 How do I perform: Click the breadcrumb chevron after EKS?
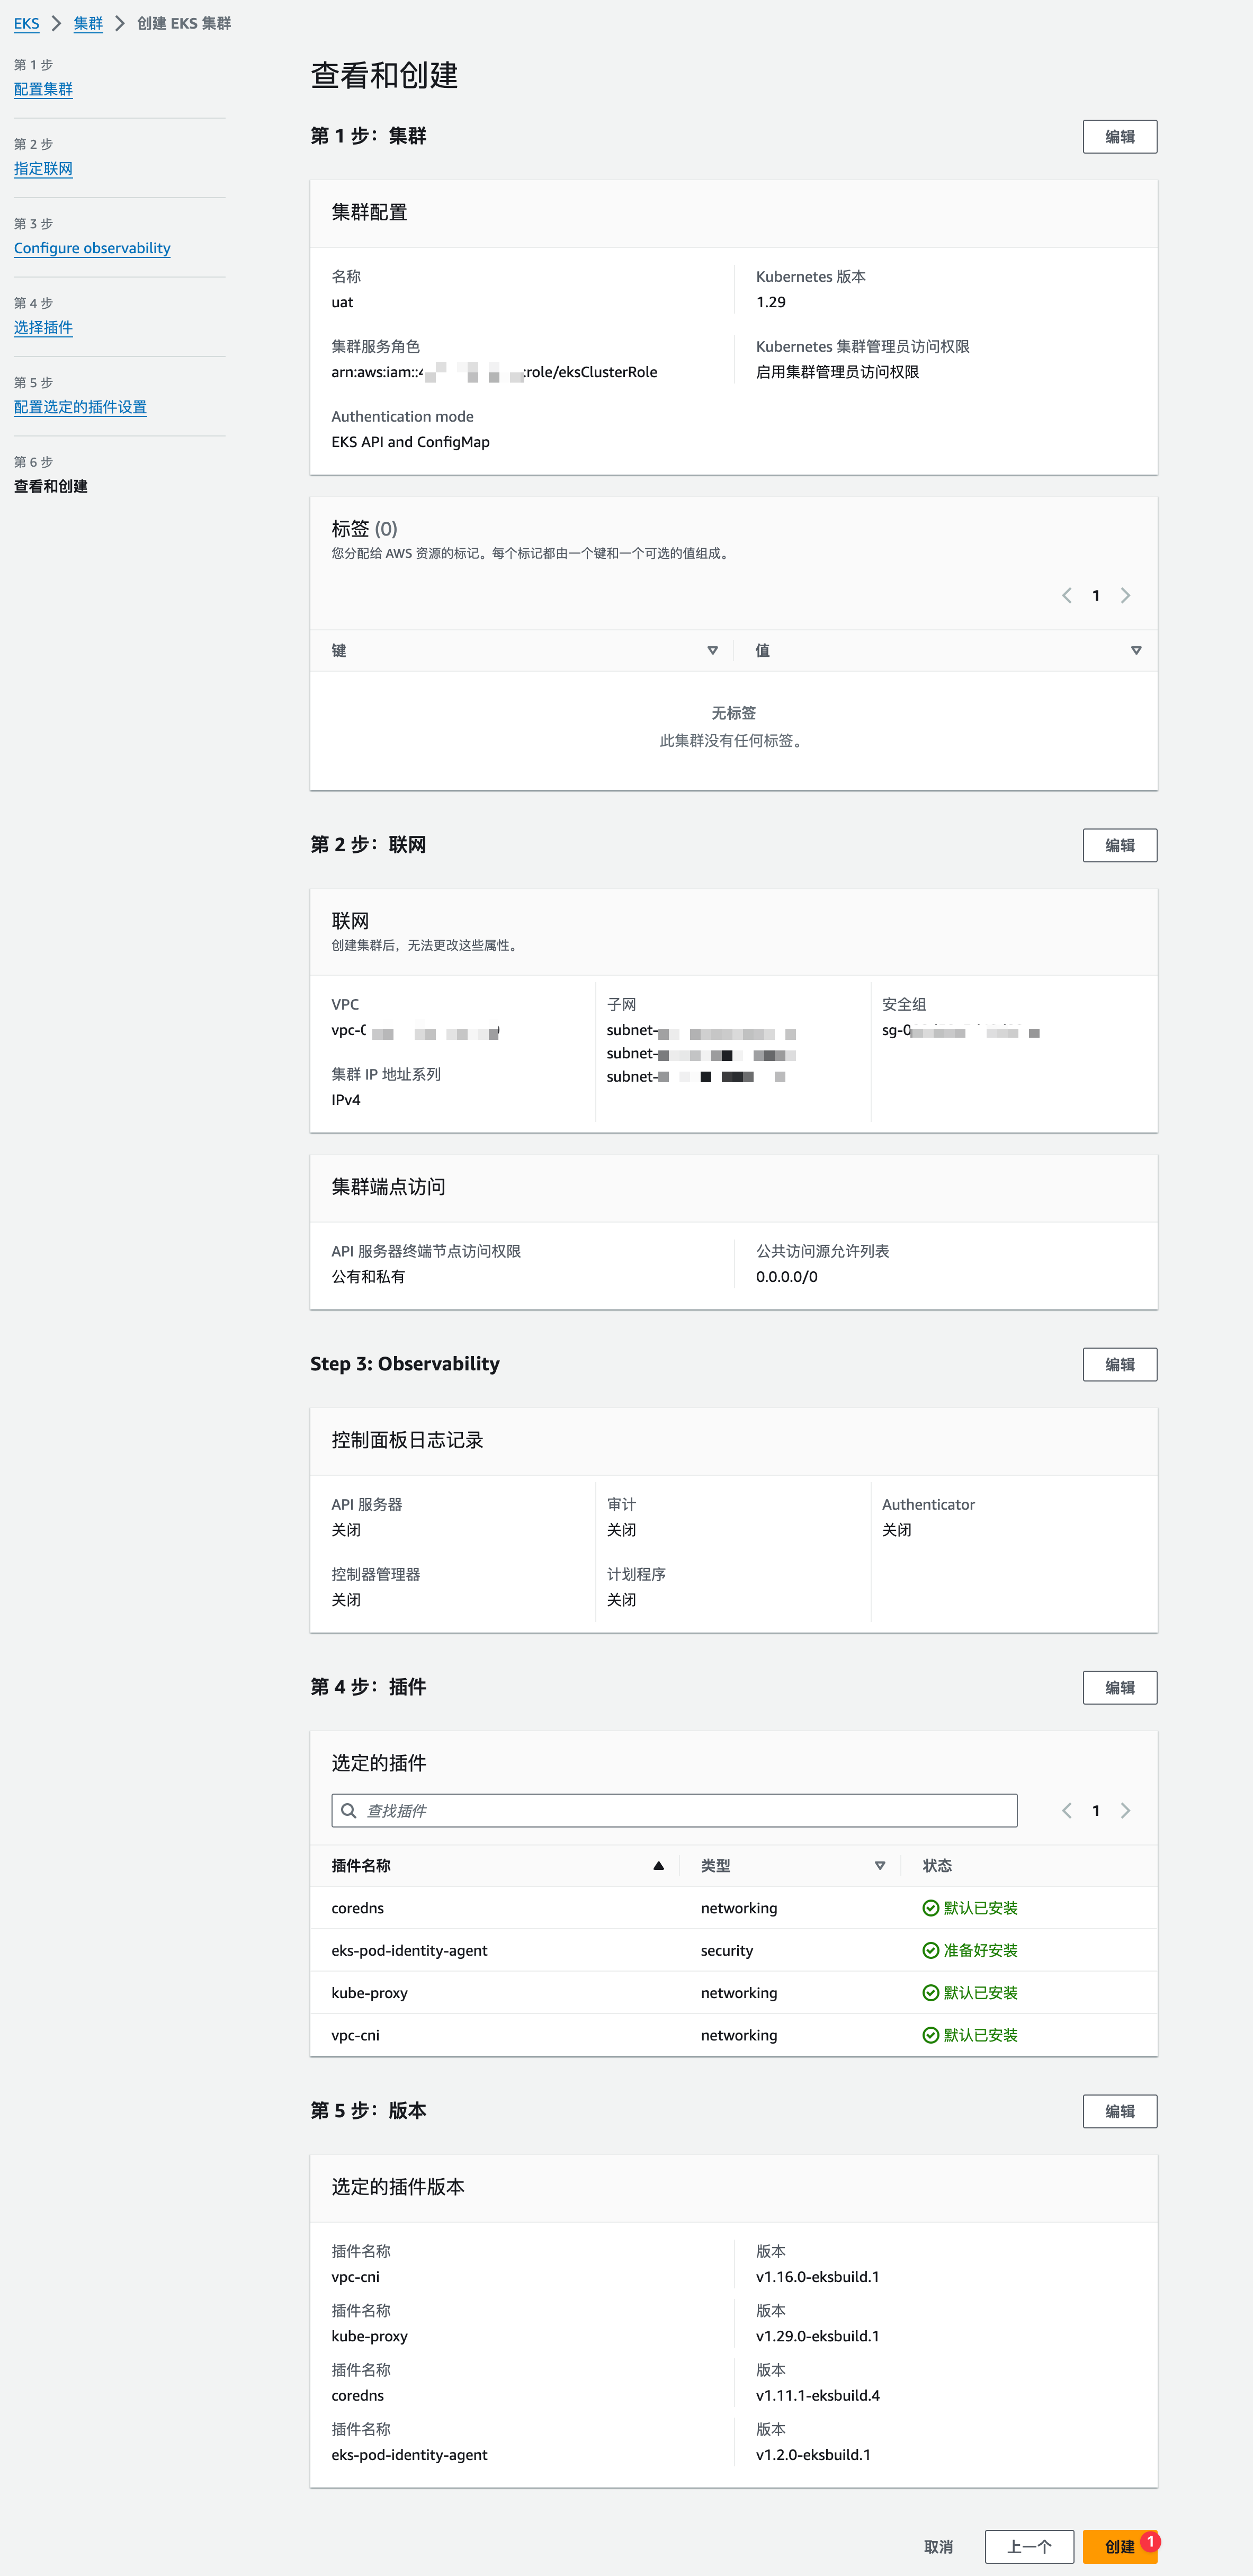pos(57,23)
